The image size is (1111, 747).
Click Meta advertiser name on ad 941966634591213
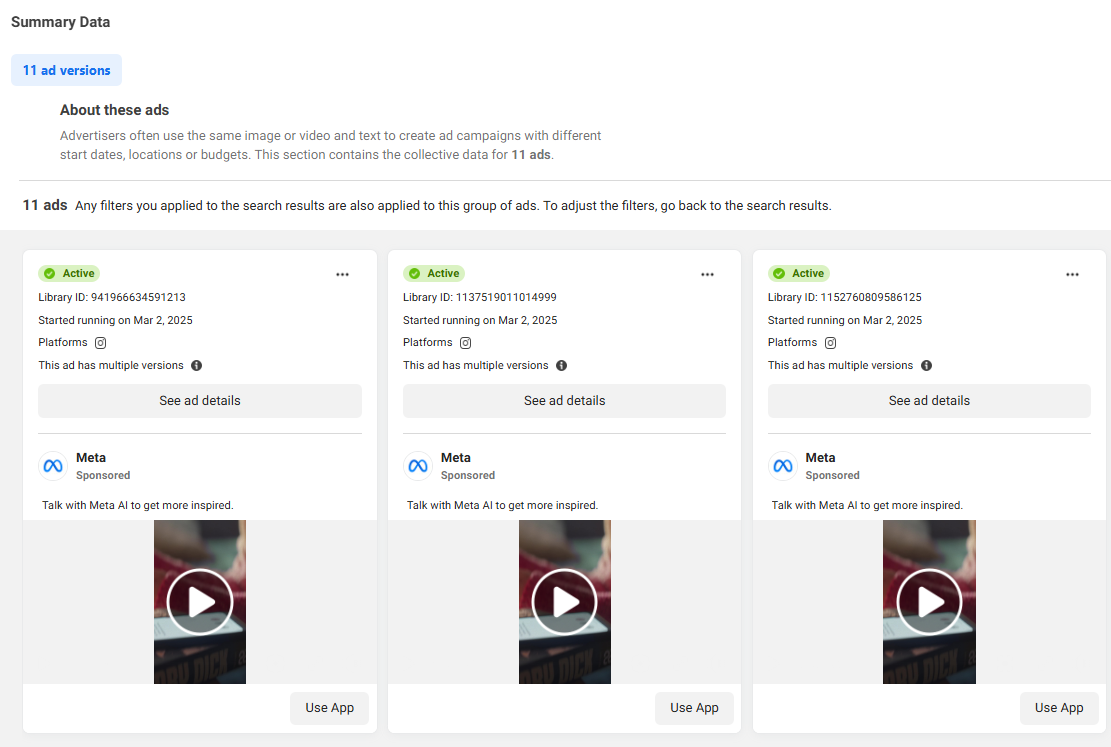point(91,458)
